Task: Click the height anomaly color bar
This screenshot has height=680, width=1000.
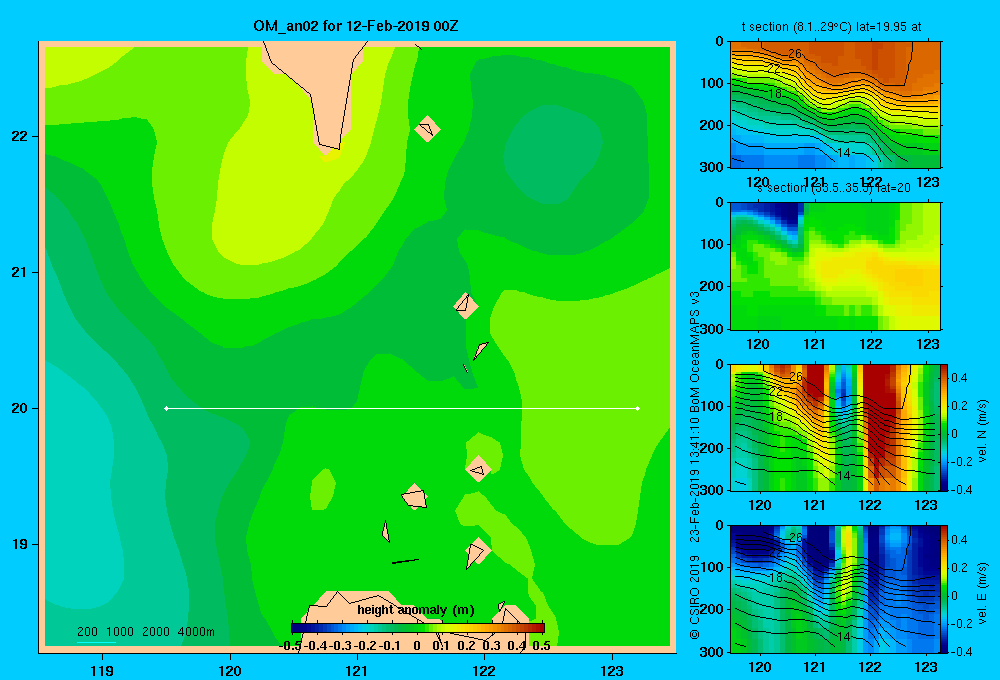Action: [x=418, y=628]
